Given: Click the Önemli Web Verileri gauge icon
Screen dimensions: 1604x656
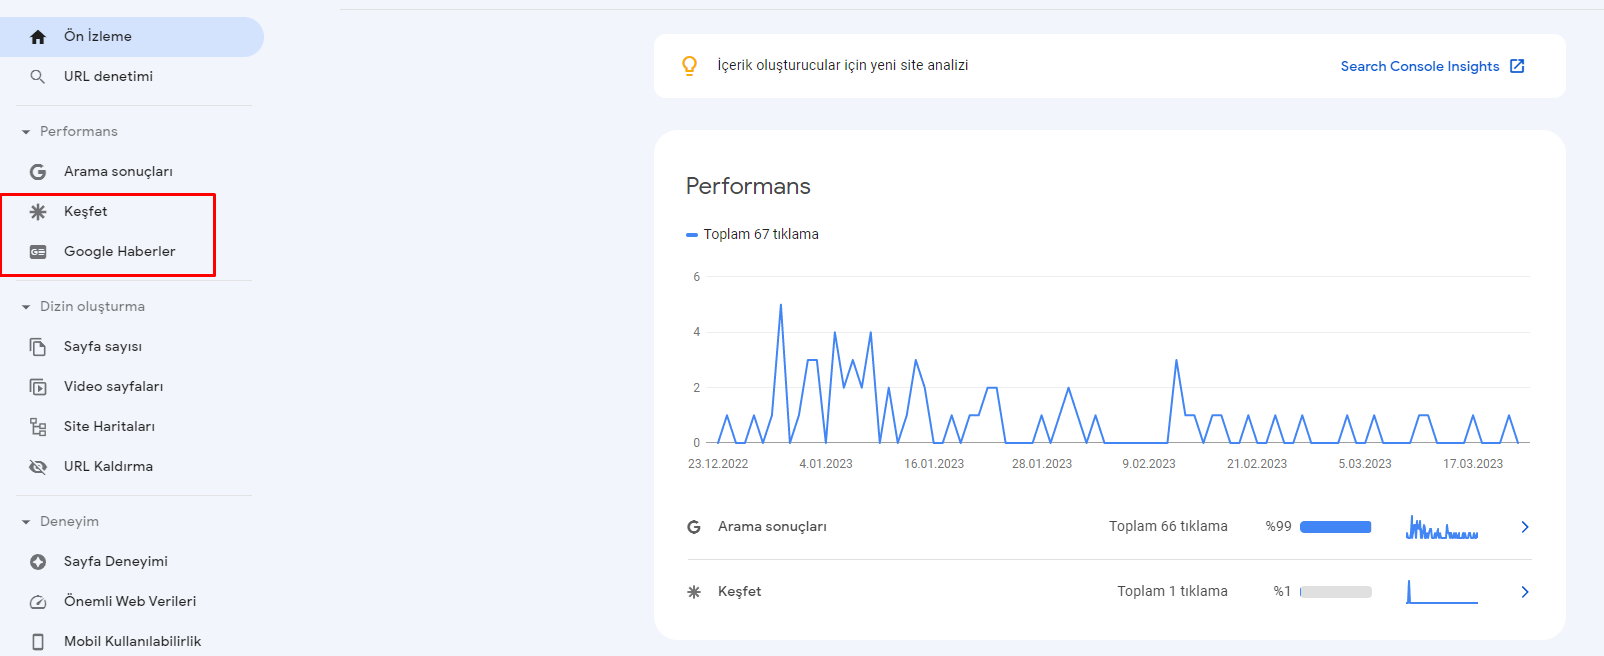Looking at the screenshot, I should click(x=38, y=602).
